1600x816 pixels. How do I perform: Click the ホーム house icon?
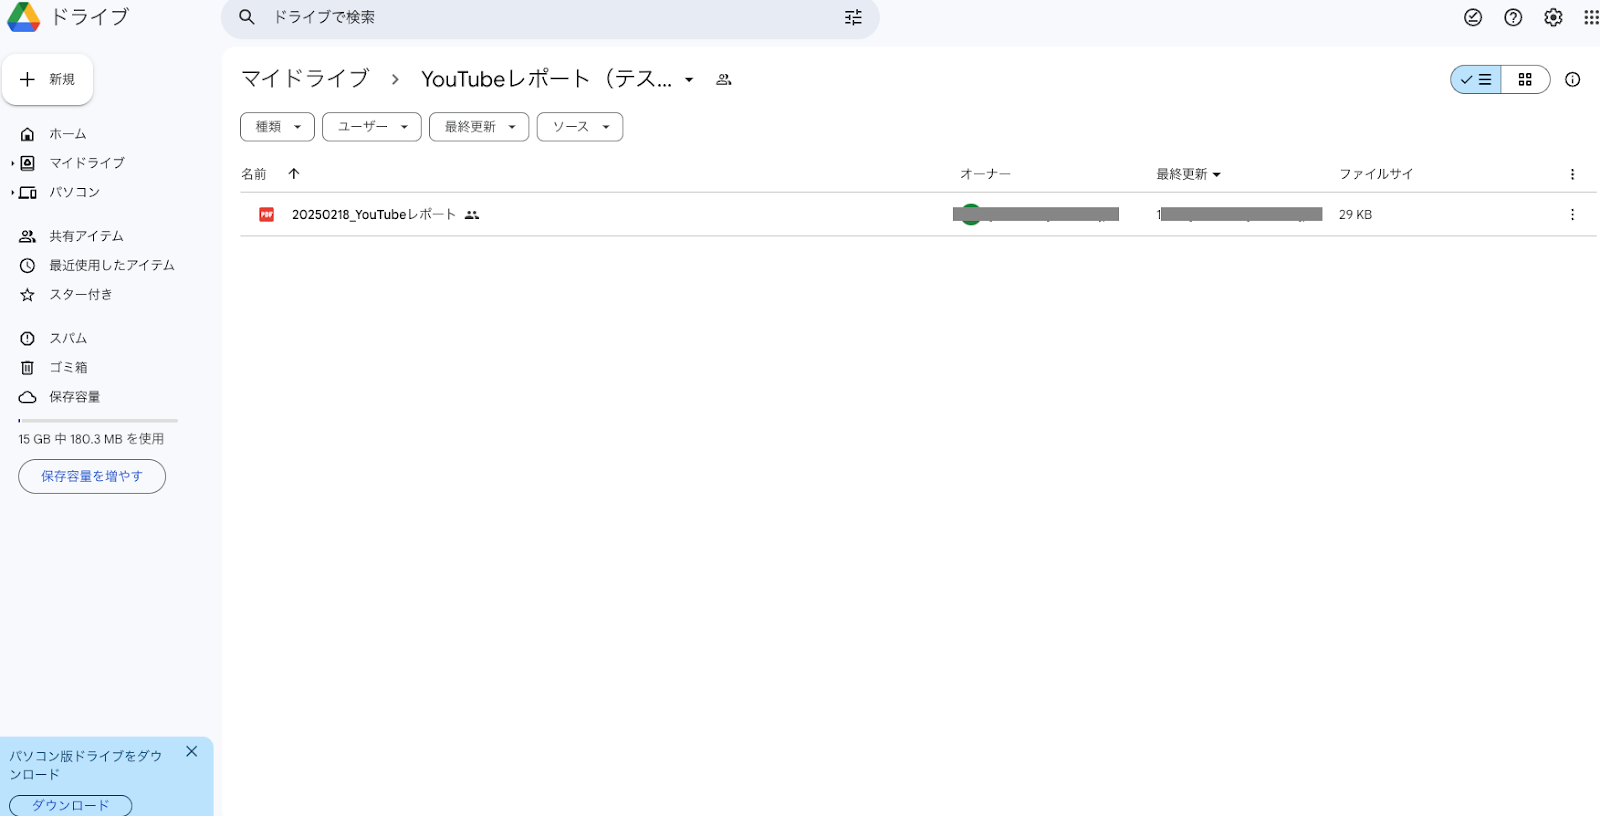28,134
